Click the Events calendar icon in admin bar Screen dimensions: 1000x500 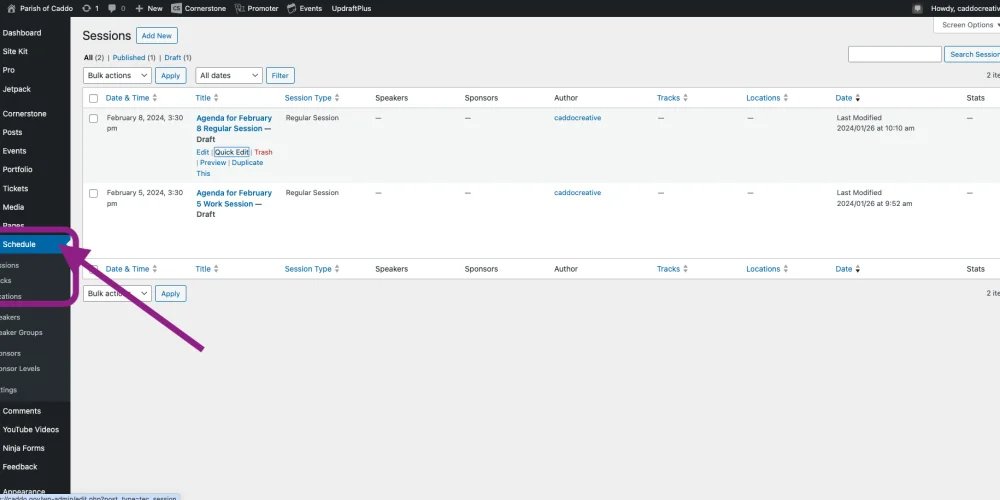(x=291, y=8)
